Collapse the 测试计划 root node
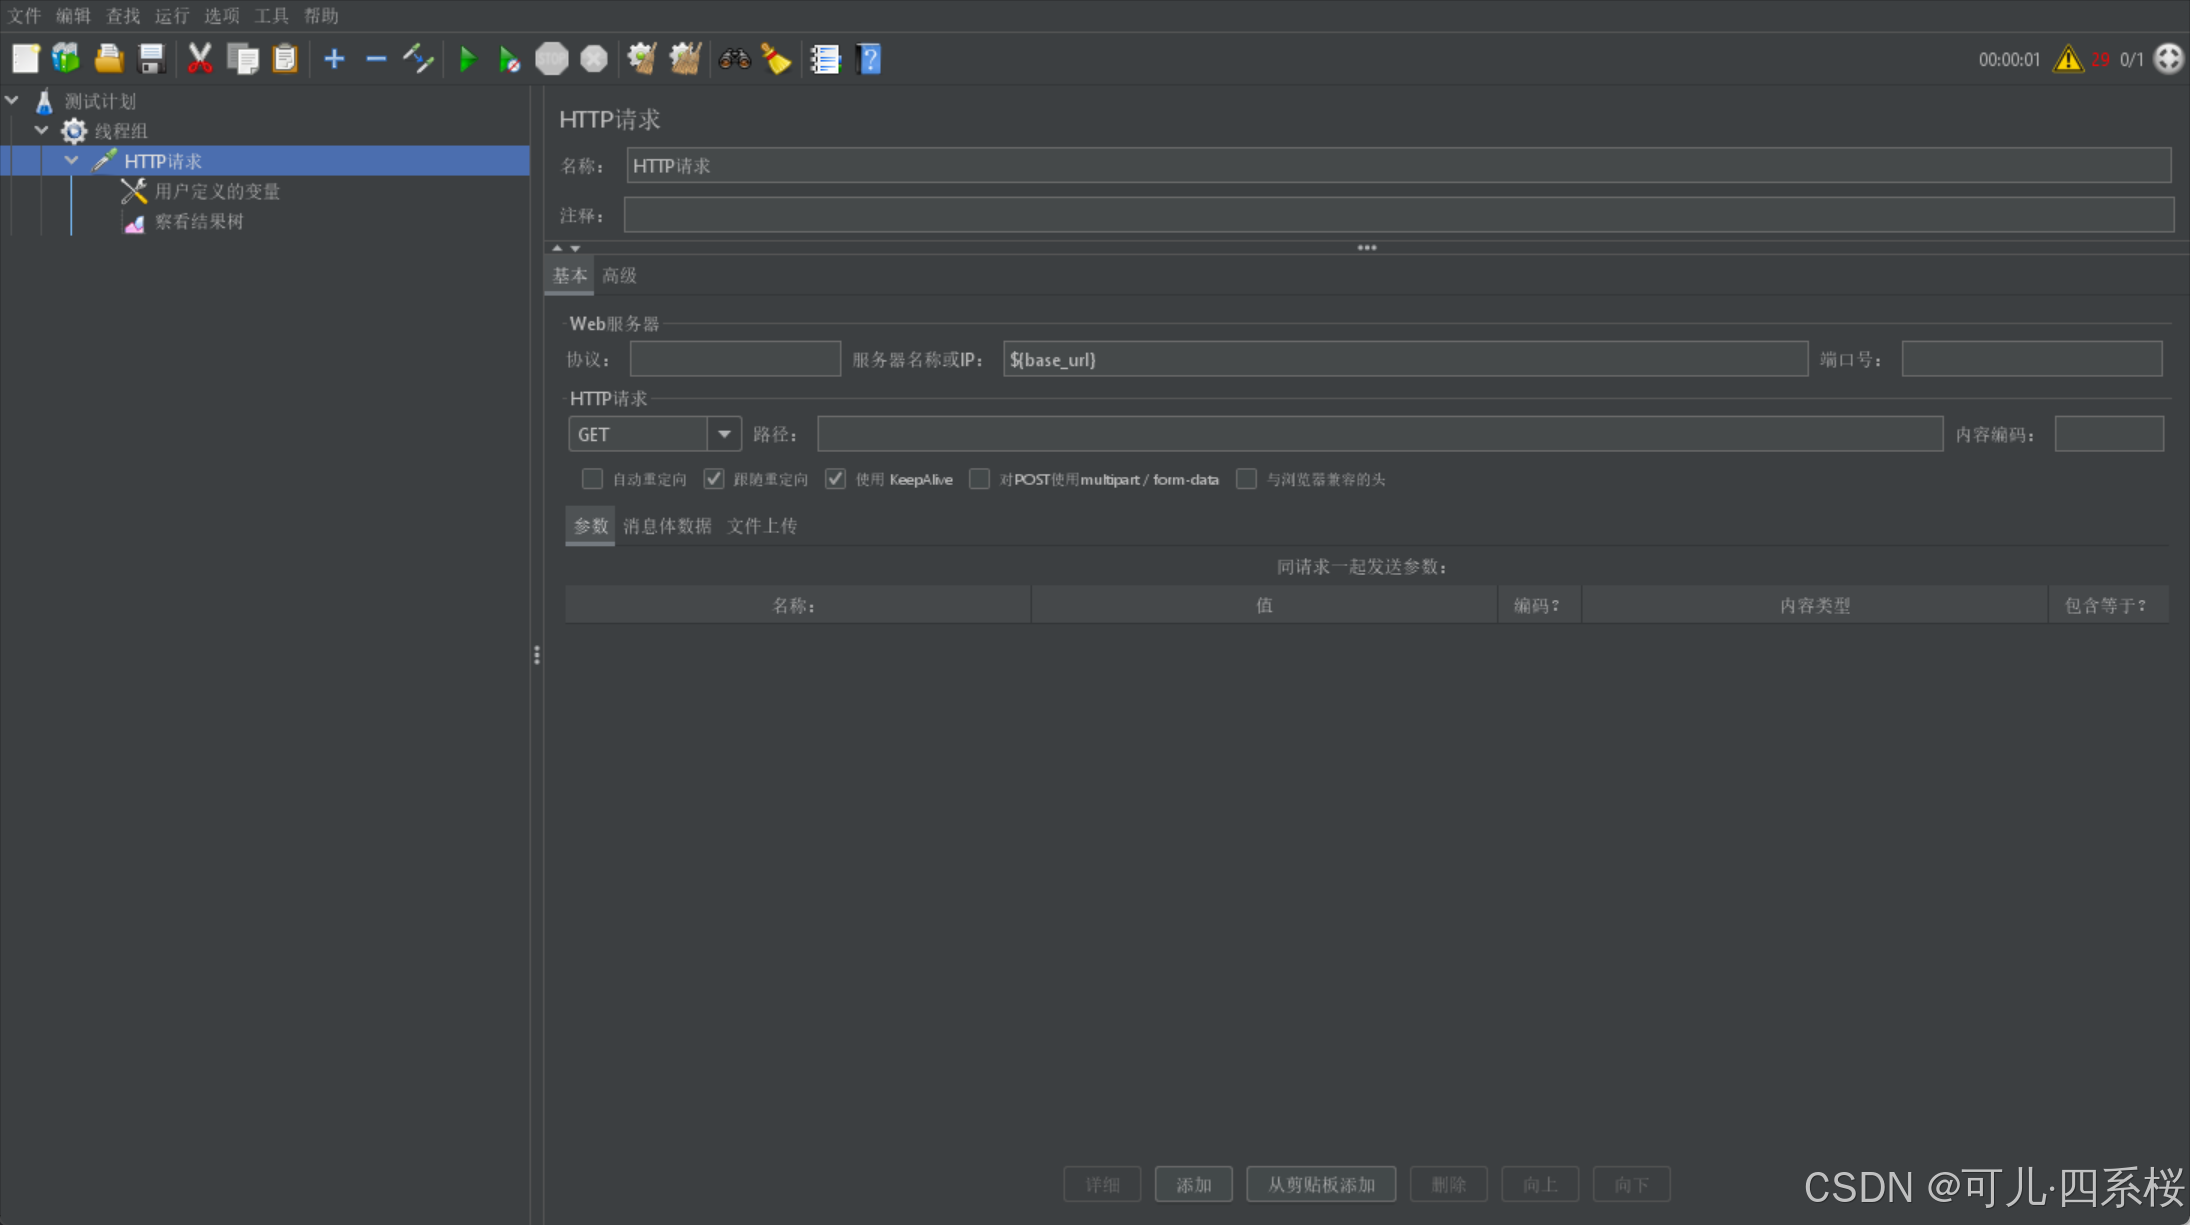This screenshot has width=2190, height=1225. pyautogui.click(x=12, y=101)
